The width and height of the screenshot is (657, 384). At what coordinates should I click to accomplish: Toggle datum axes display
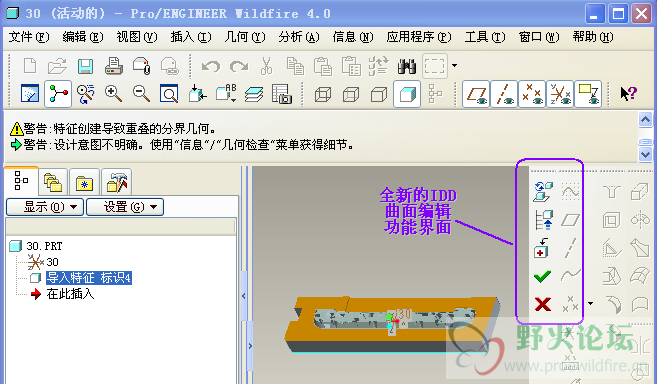(x=504, y=94)
